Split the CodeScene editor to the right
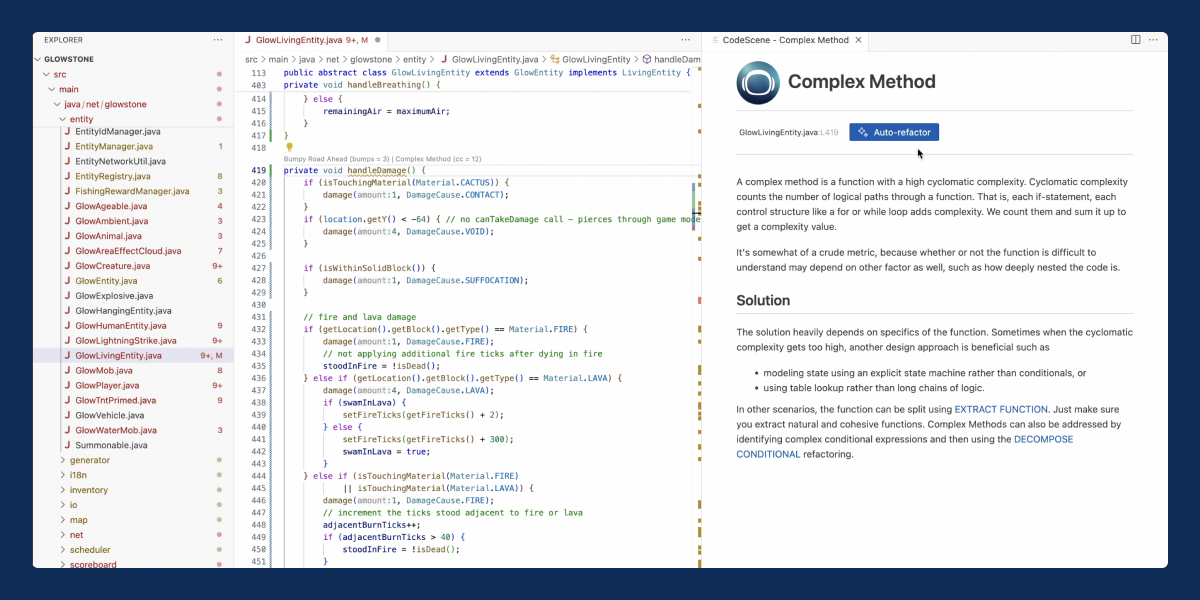1200x600 pixels. pyautogui.click(x=1136, y=40)
